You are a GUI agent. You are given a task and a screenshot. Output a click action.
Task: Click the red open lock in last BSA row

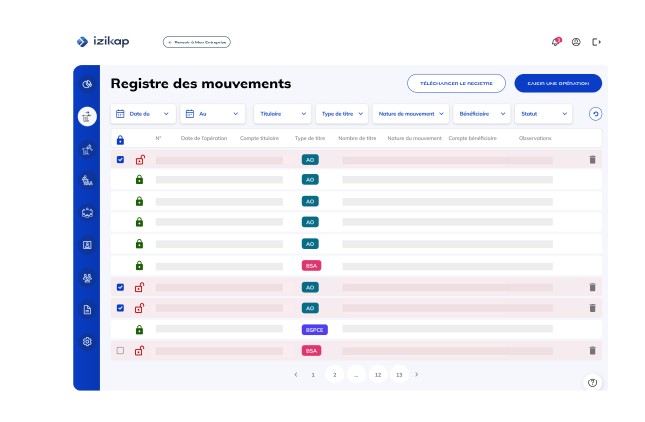point(139,350)
